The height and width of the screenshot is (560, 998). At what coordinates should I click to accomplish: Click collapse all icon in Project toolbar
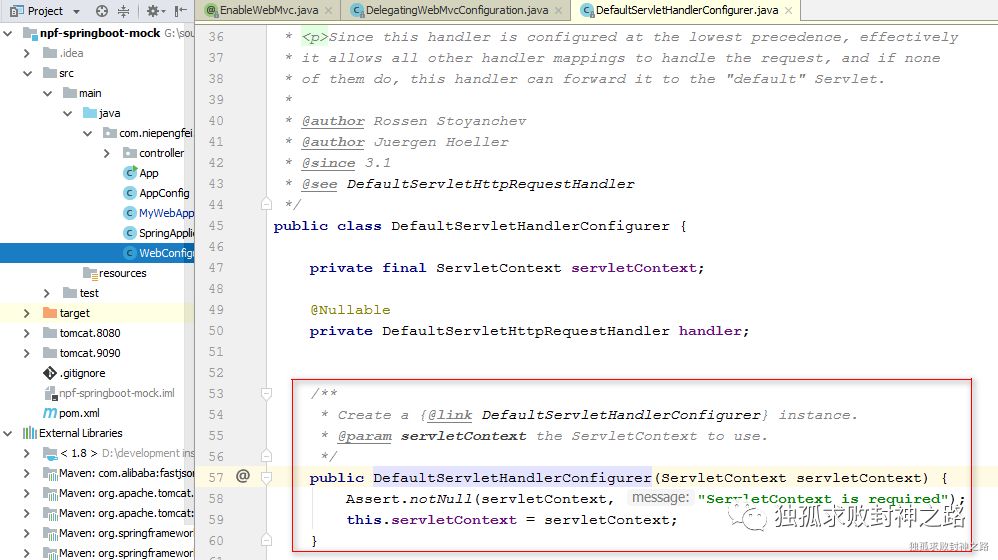pyautogui.click(x=123, y=11)
